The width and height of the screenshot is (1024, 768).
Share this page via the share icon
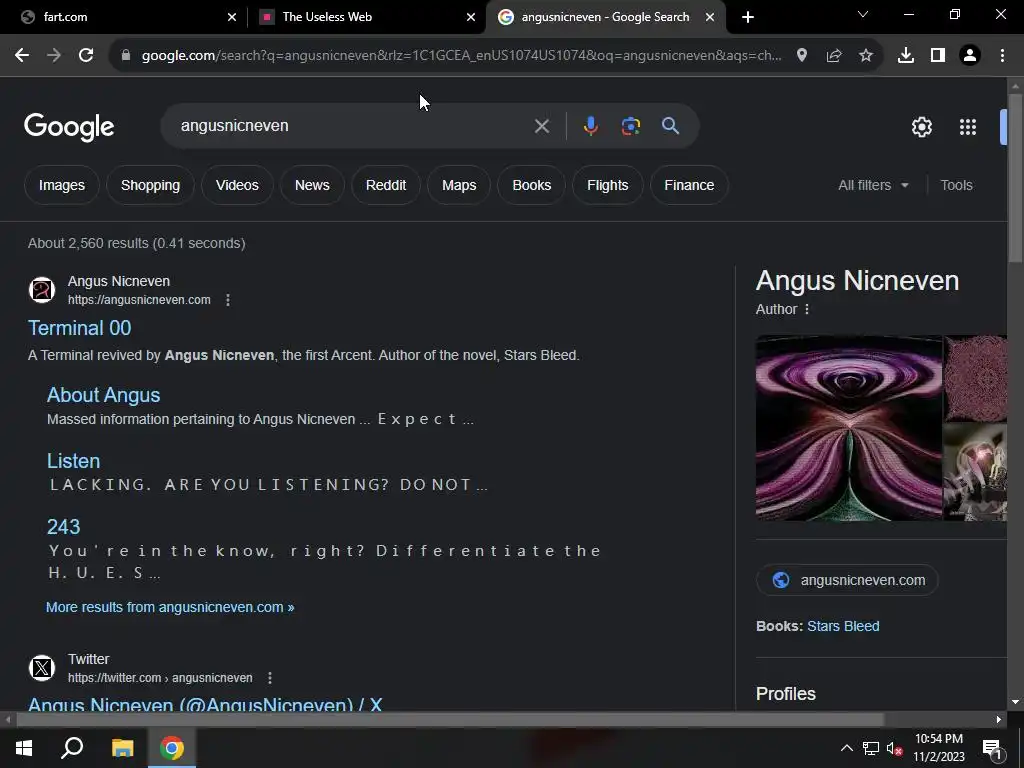[834, 56]
